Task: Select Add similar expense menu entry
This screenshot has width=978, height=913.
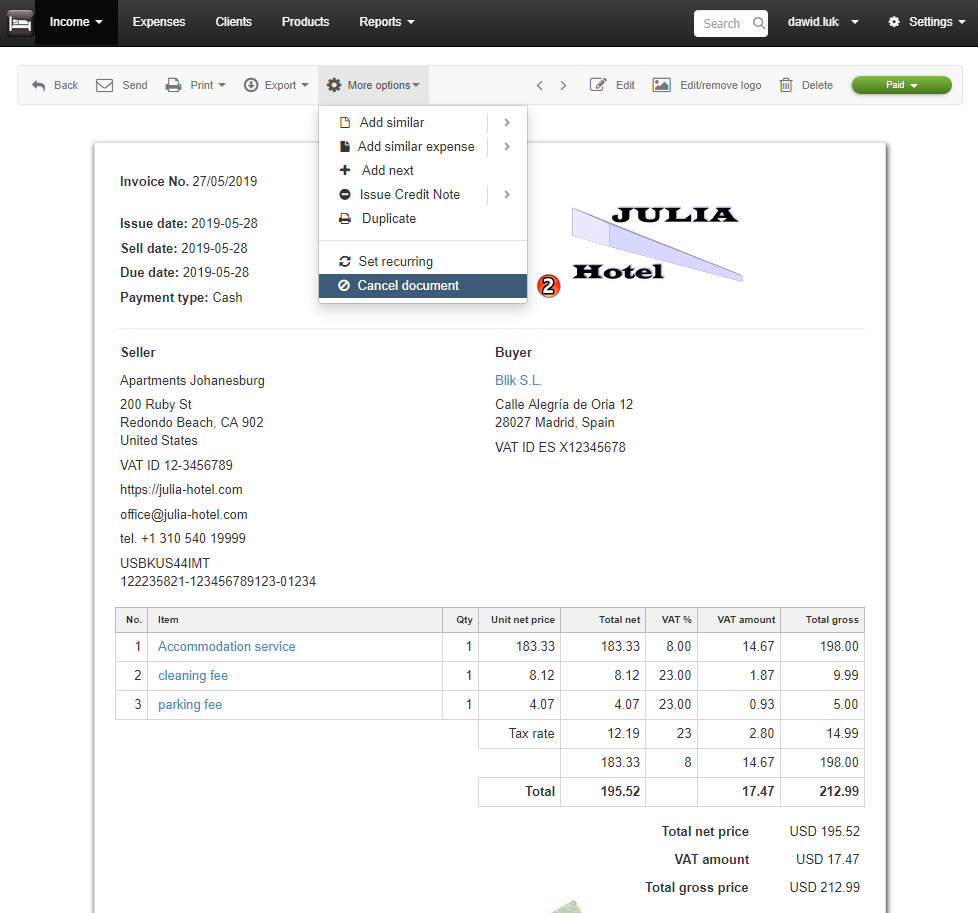Action: tap(416, 147)
